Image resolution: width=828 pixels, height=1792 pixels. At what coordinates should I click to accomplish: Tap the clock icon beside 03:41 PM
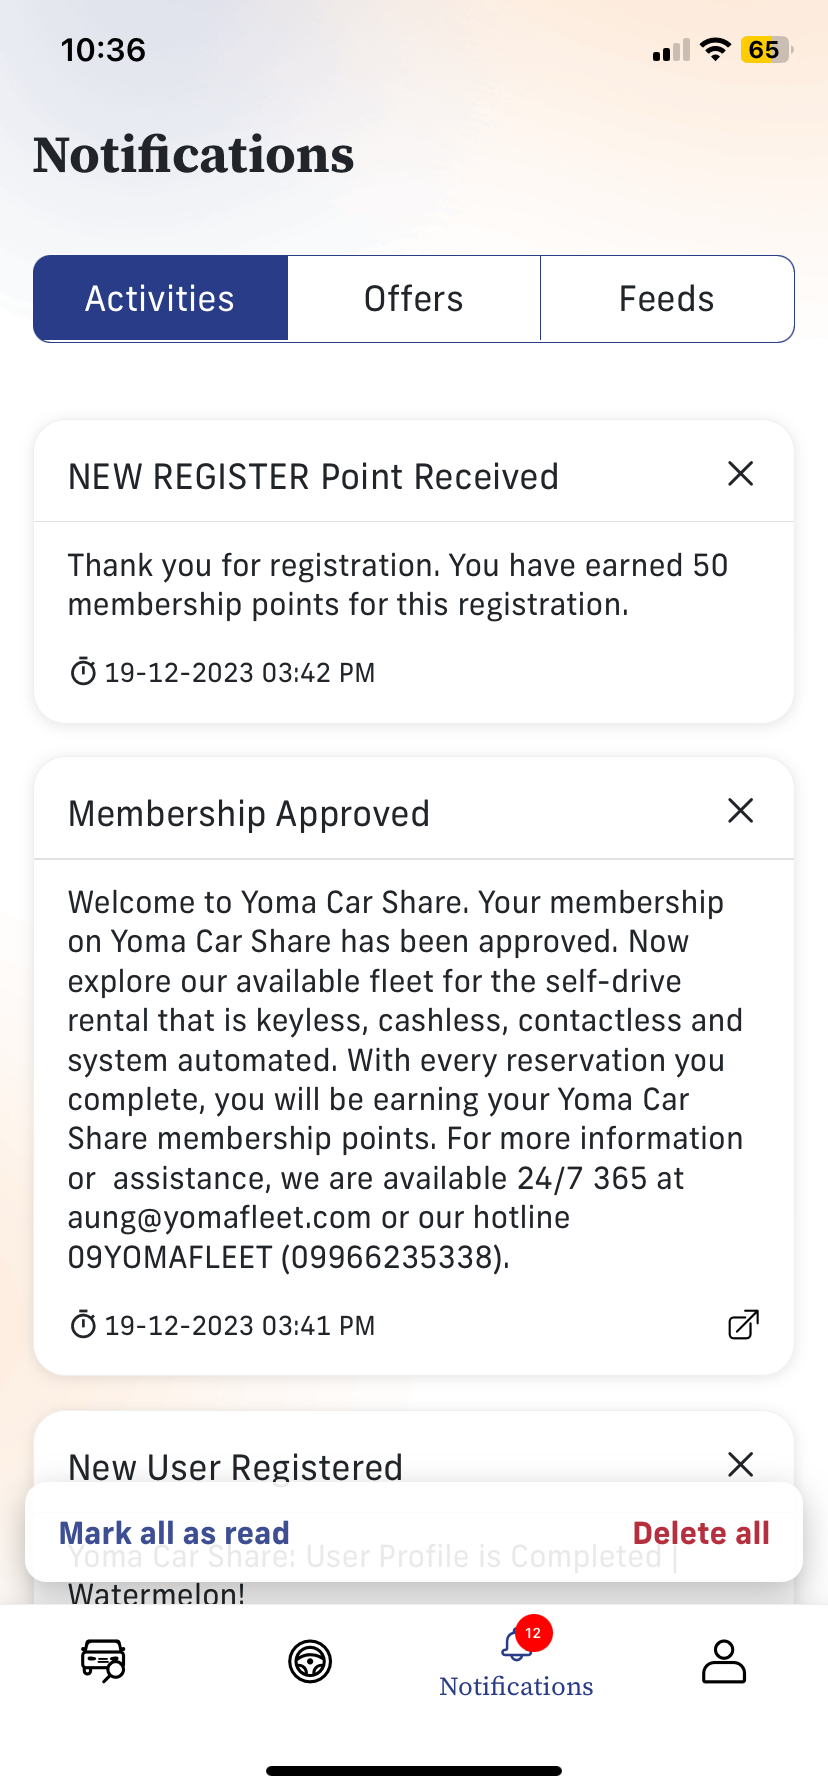pyautogui.click(x=83, y=1326)
